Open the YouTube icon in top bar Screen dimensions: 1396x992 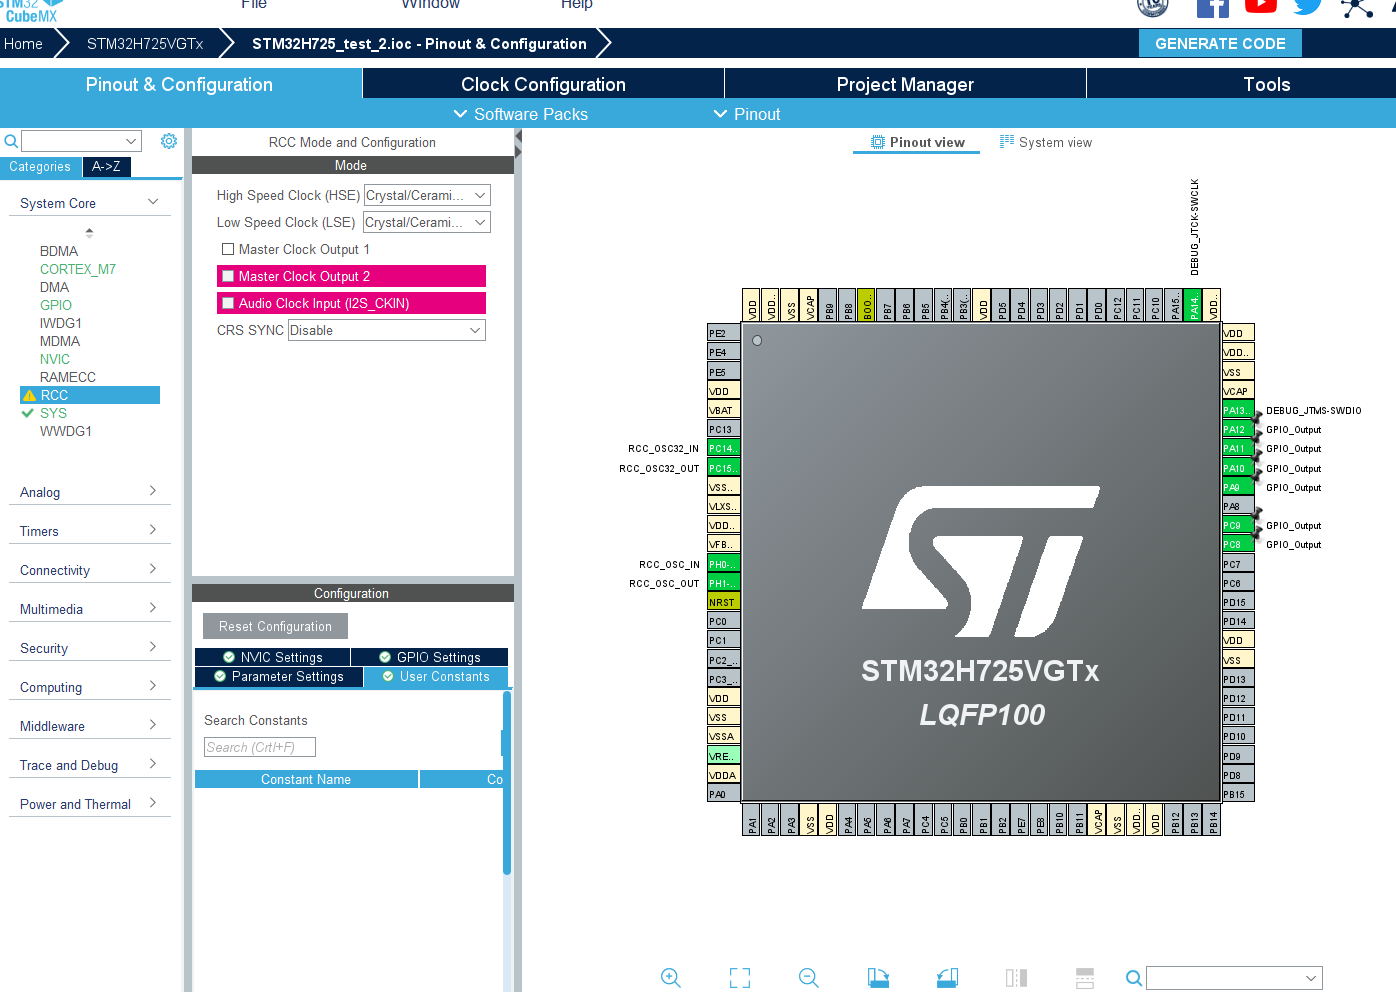(1261, 5)
